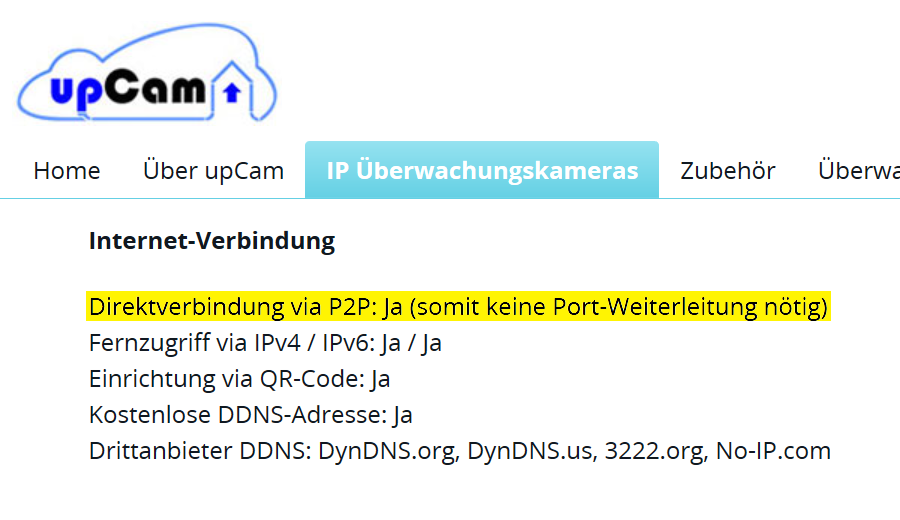The width and height of the screenshot is (900, 520).
Task: Click the Fernzugriff via IPv4 / IPv6 line
Action: pyautogui.click(x=265, y=343)
